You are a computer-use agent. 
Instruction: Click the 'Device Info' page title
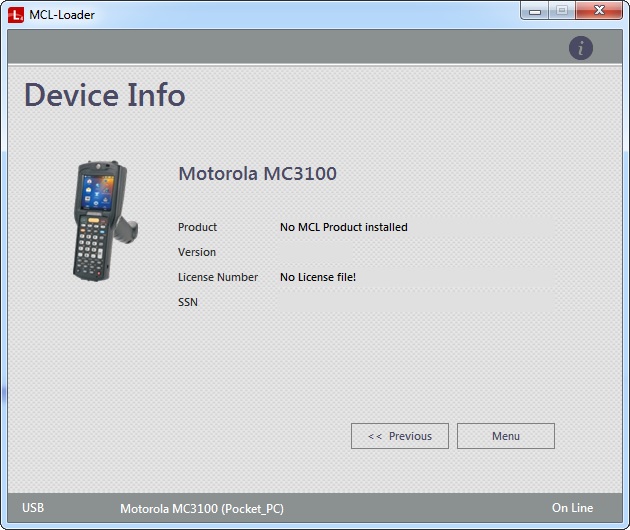point(105,95)
